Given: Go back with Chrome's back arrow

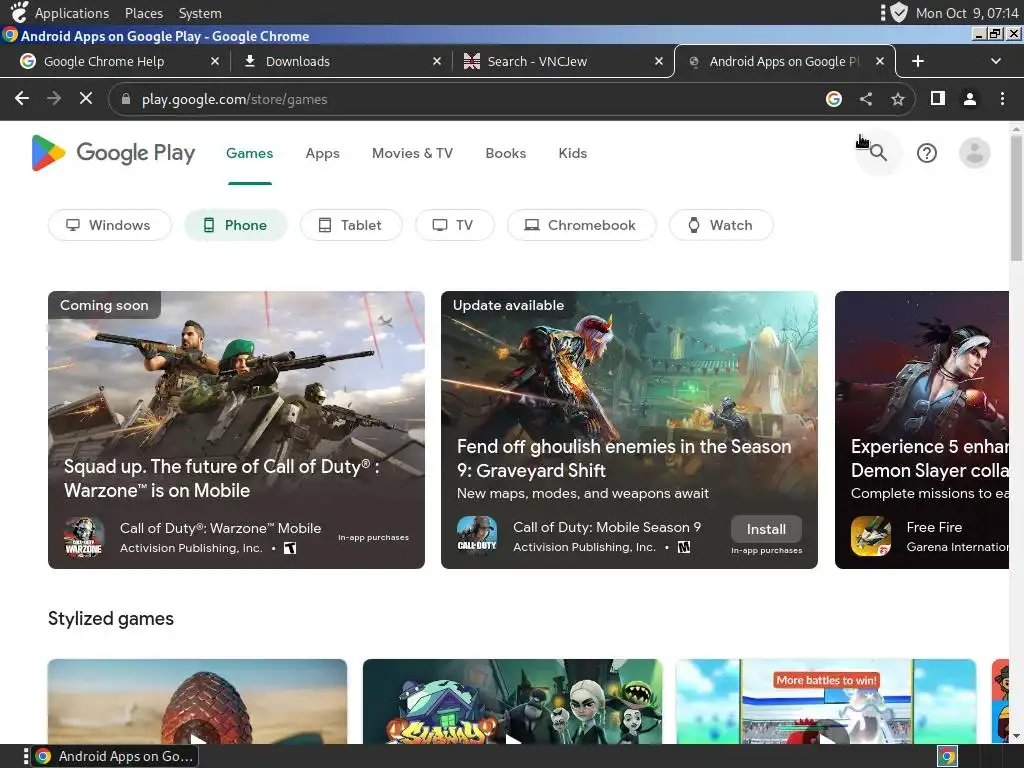Looking at the screenshot, I should (22, 99).
